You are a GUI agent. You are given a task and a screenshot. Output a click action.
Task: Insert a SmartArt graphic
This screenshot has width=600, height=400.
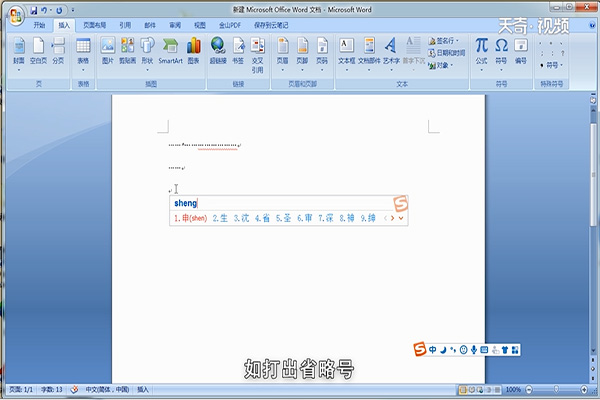170,51
